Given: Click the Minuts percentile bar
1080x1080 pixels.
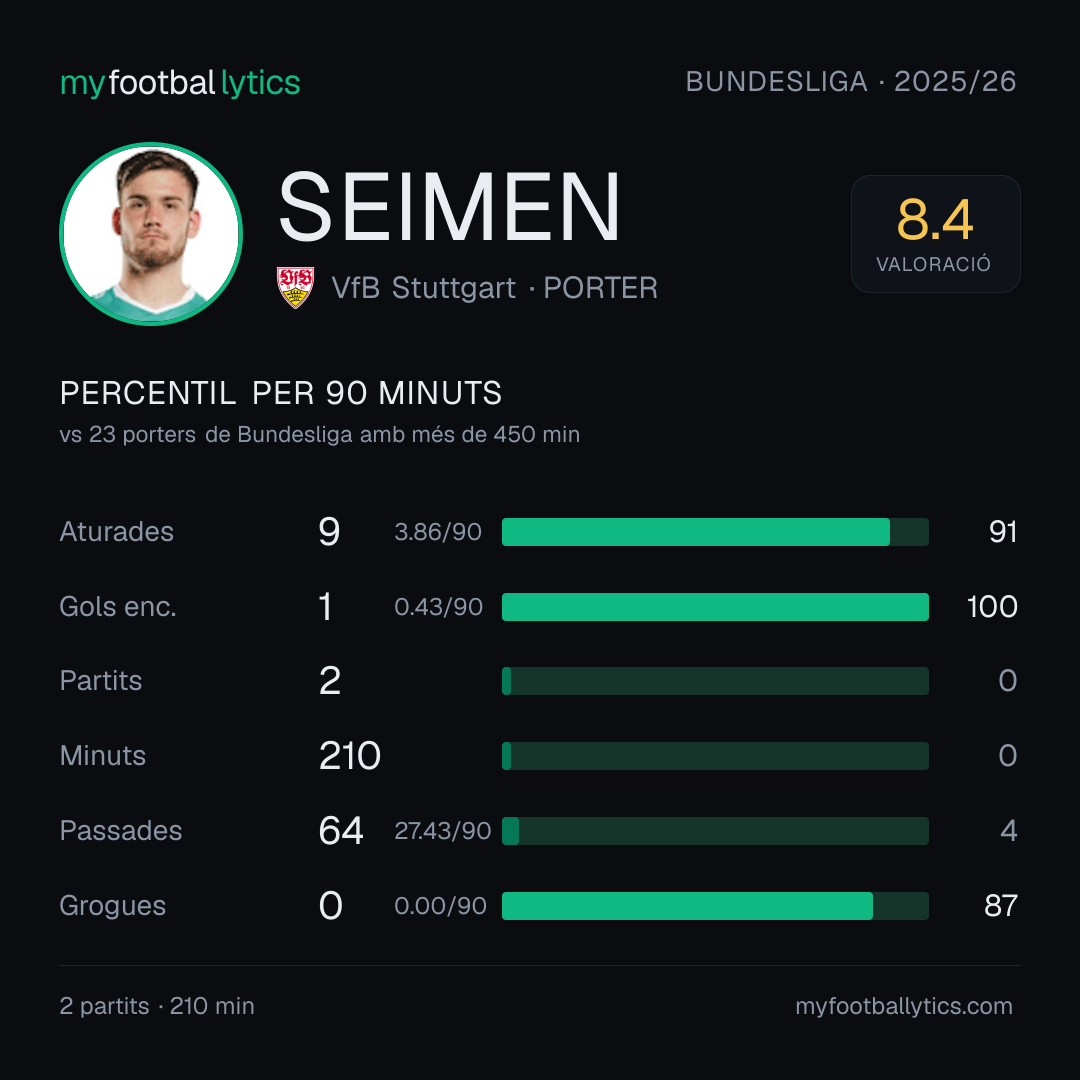Looking at the screenshot, I should 715,756.
